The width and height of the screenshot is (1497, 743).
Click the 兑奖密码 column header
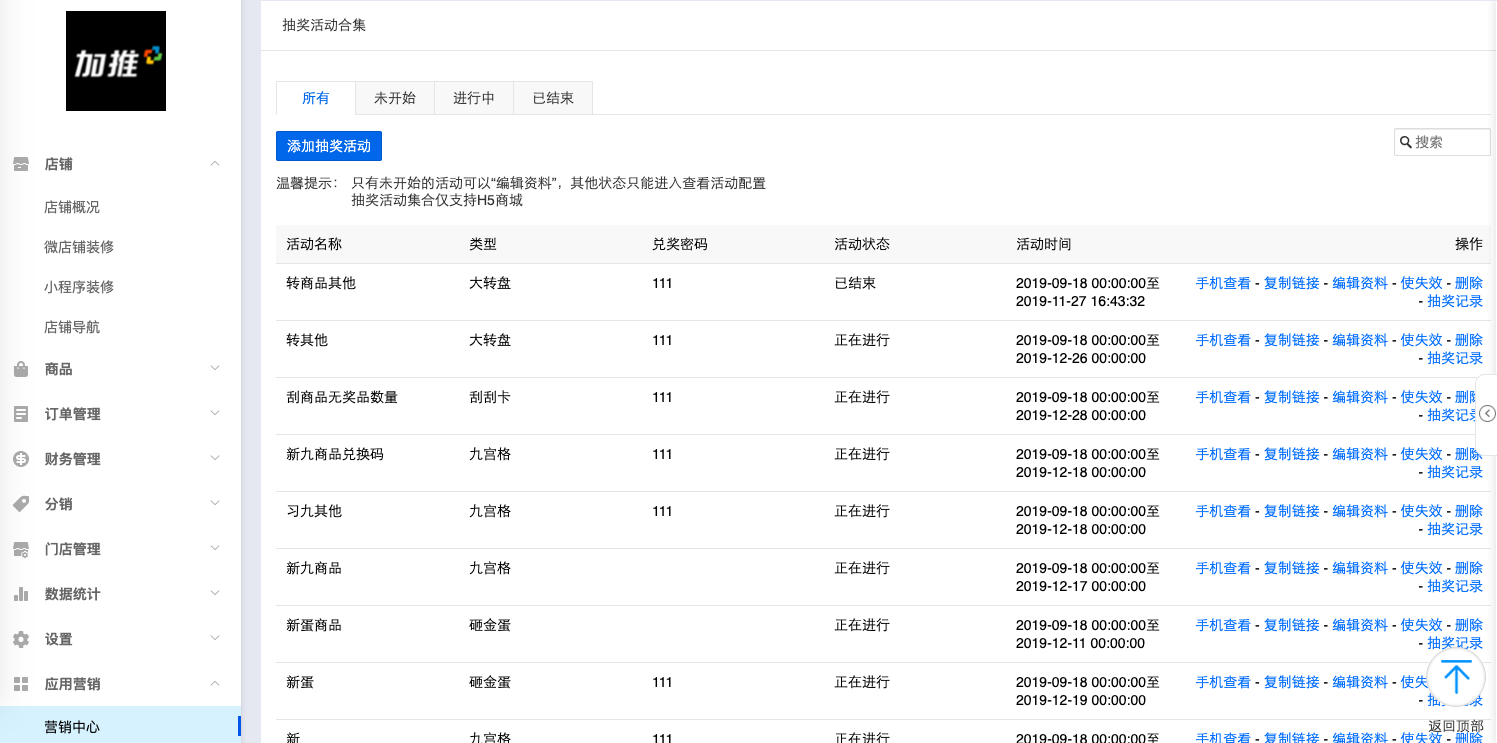click(x=680, y=244)
